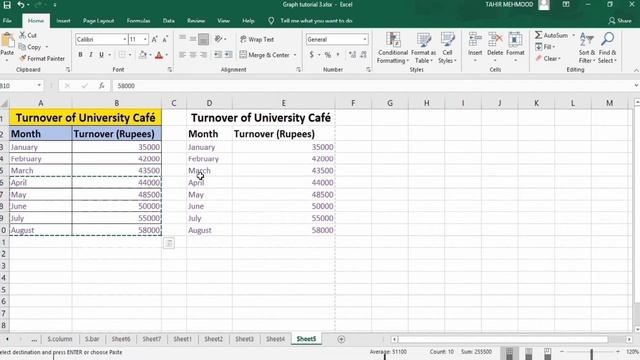Toggle Merge & Center
The image size is (640, 360).
click(x=264, y=55)
